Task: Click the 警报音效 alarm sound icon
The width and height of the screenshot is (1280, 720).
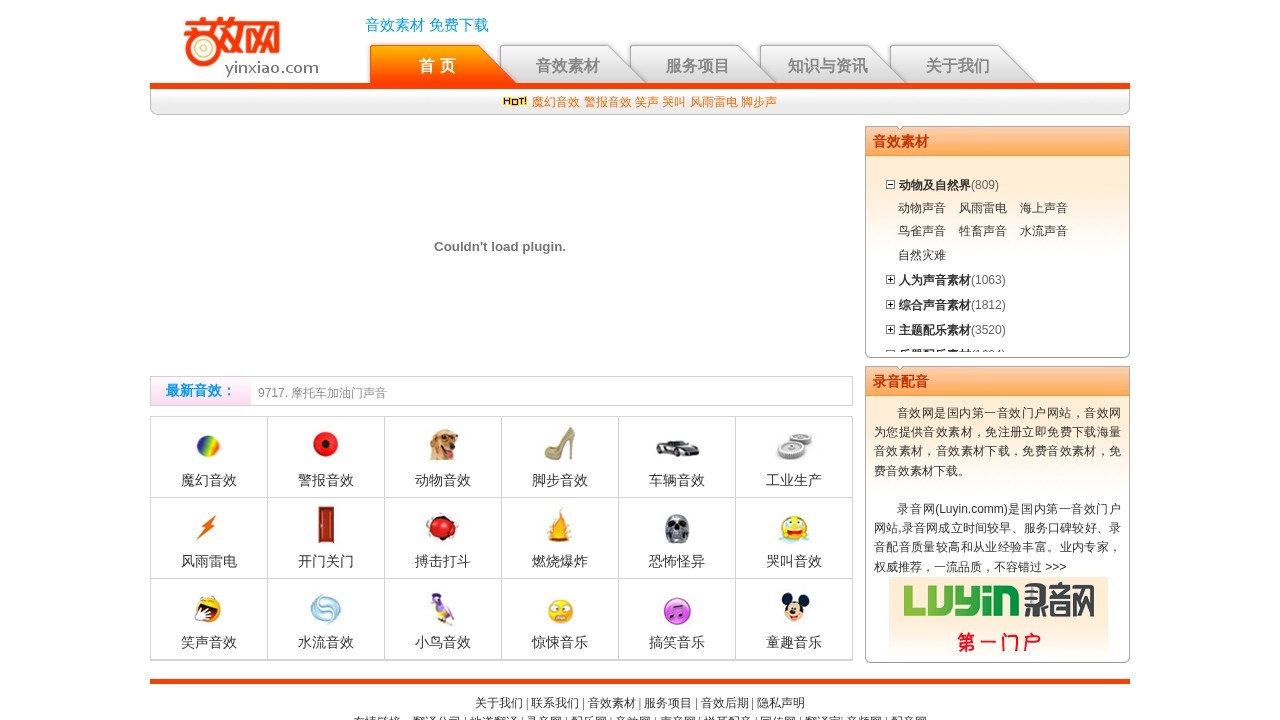Action: [325, 447]
